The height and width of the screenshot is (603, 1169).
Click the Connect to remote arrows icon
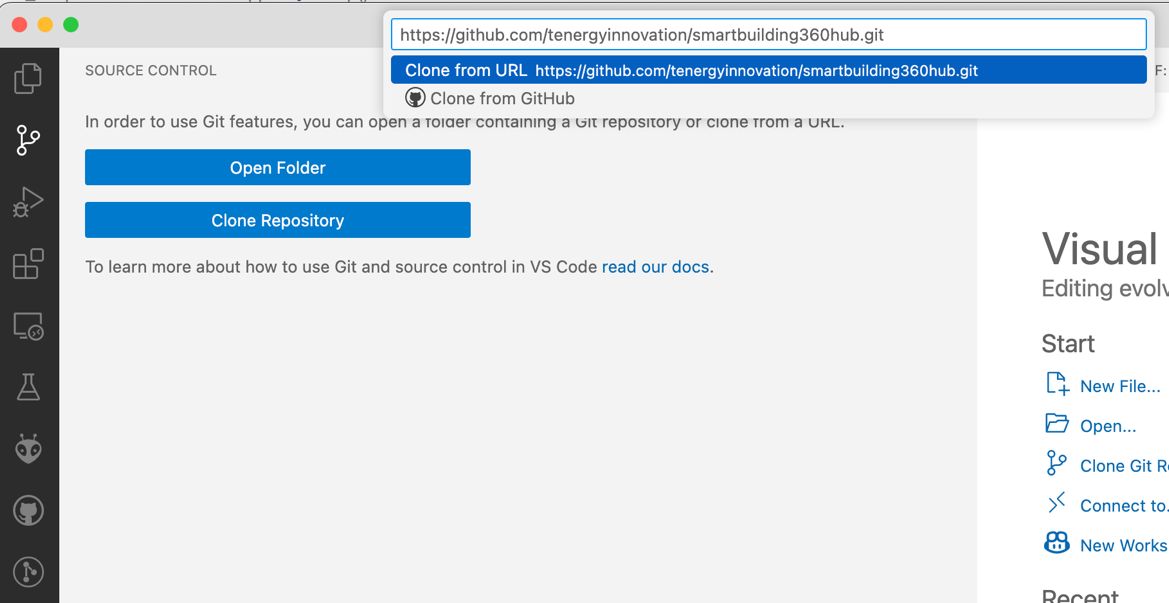[1056, 504]
